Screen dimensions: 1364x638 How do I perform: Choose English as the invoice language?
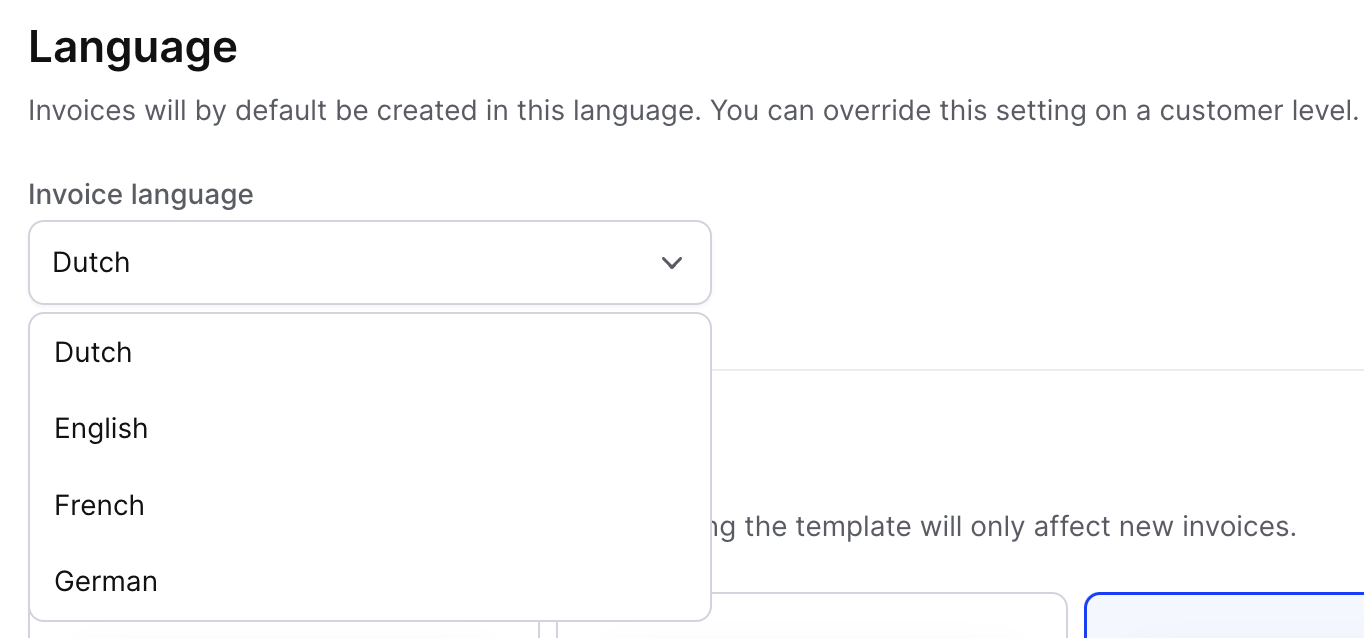(x=370, y=428)
